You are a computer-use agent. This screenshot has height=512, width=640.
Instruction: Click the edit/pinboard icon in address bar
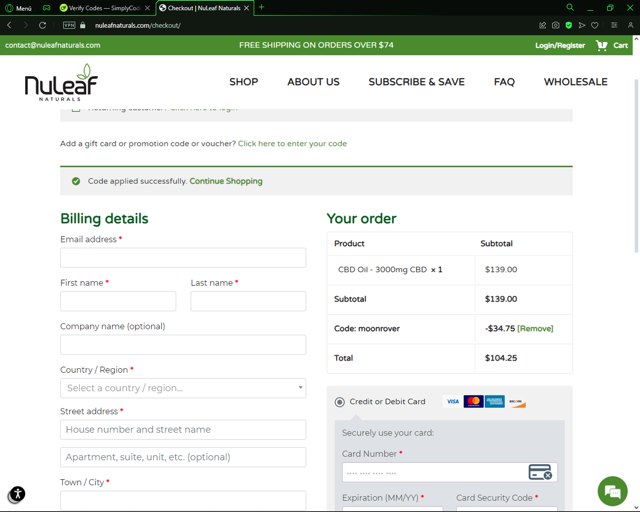click(542, 25)
